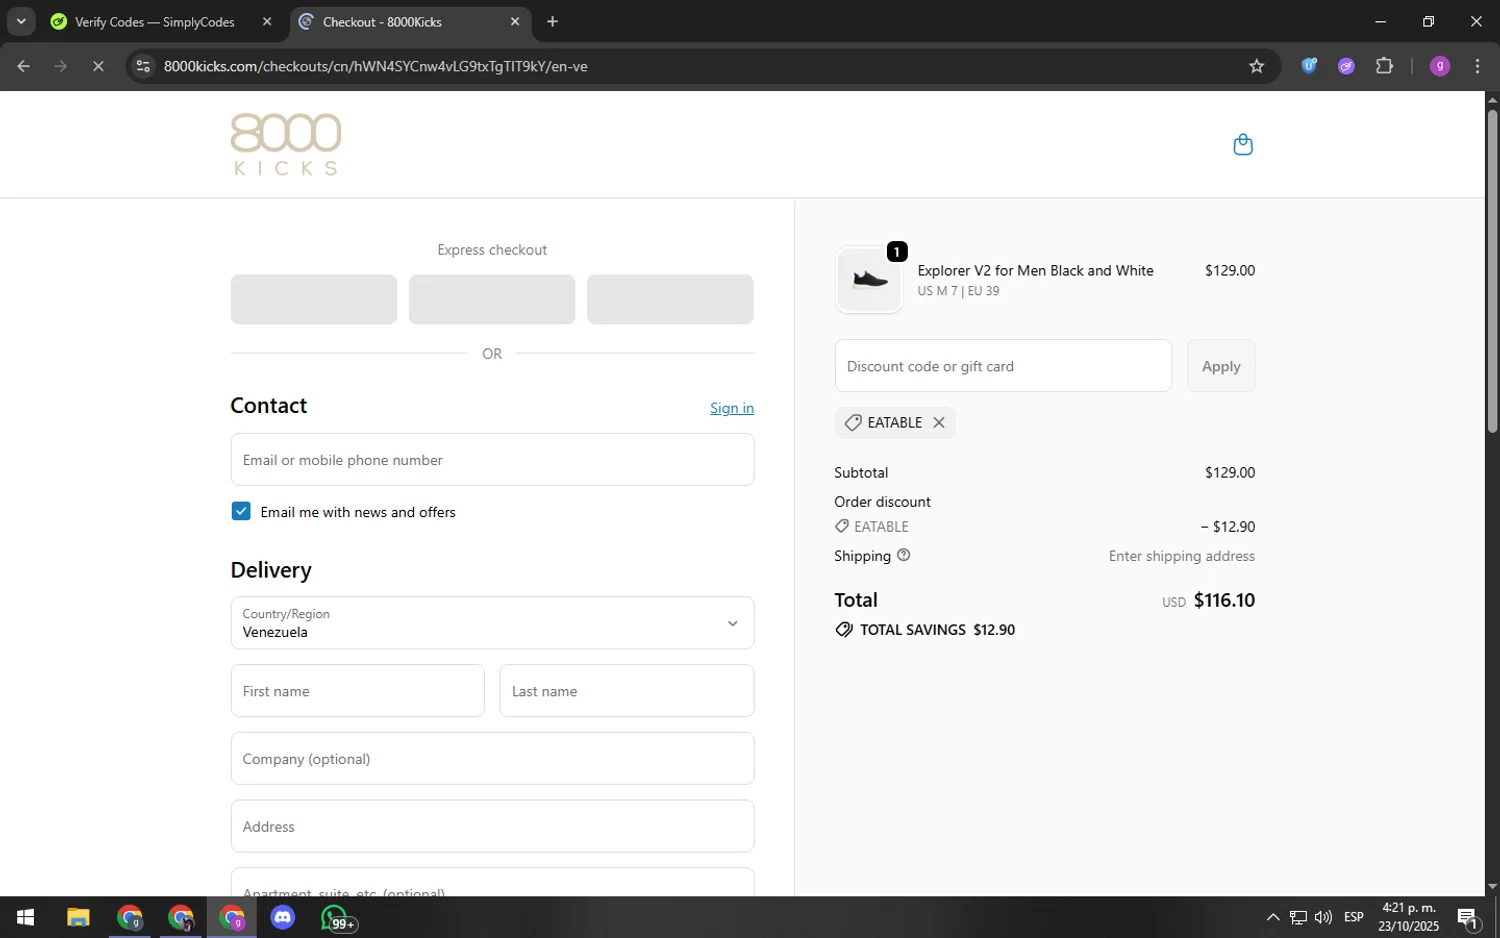Viewport: 1500px width, 938px height.
Task: Click the First name field
Action: point(358,691)
